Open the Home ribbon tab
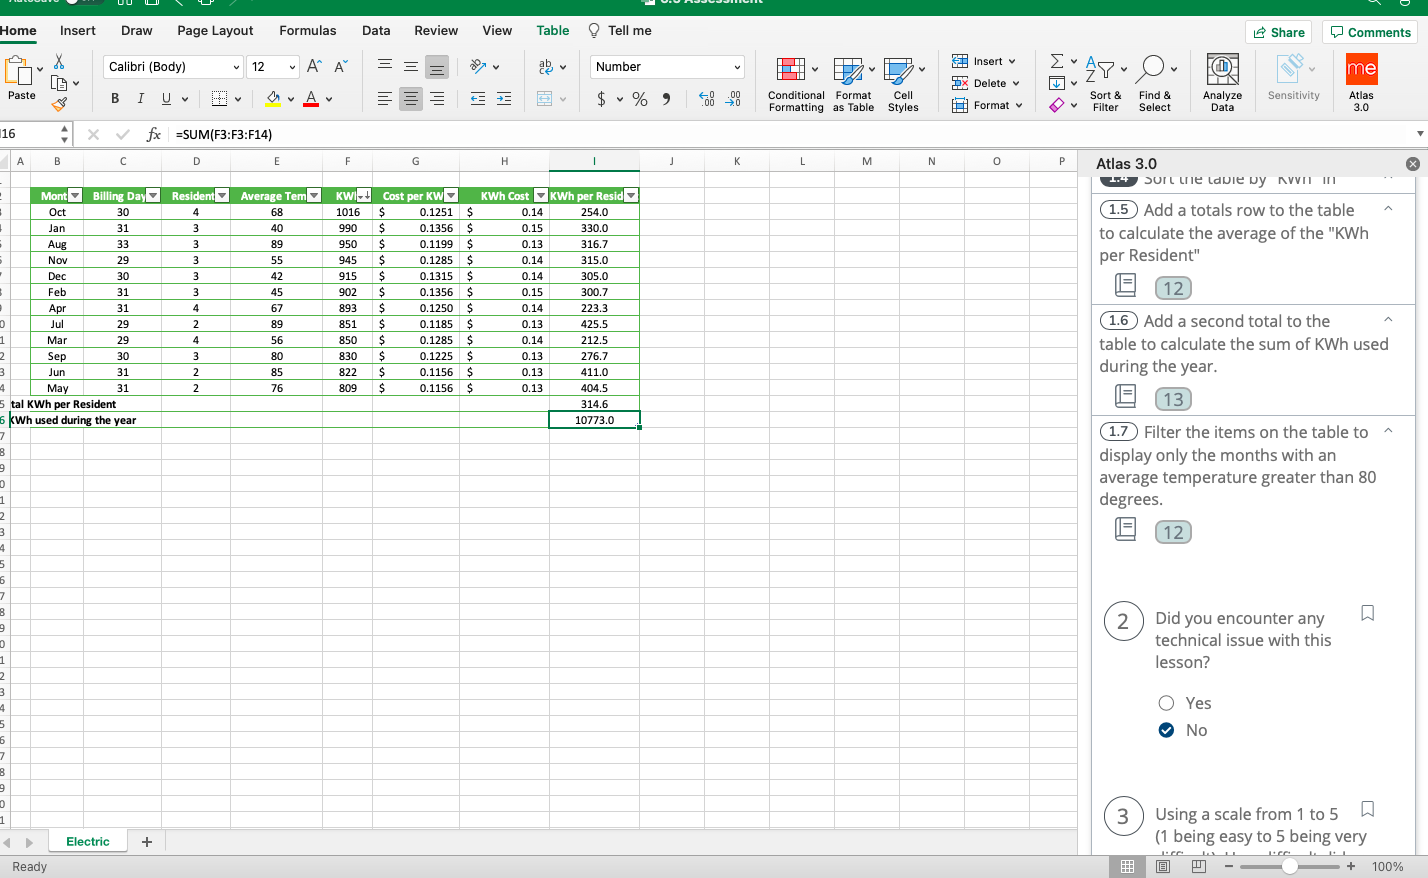This screenshot has width=1428, height=878. [18, 31]
